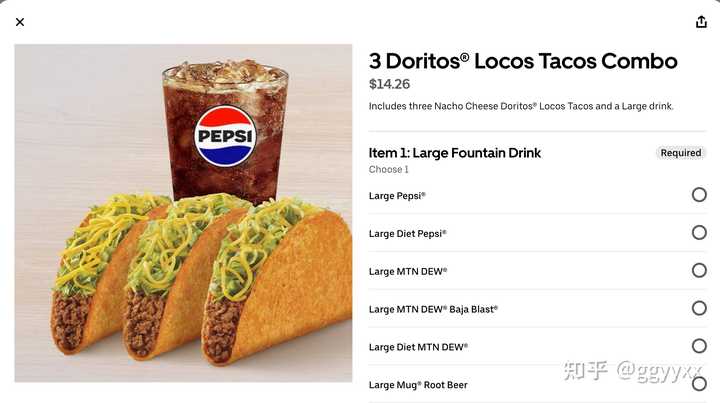Choose the Large Diet MTN DEW radio button
This screenshot has width=720, height=403.
[699, 346]
